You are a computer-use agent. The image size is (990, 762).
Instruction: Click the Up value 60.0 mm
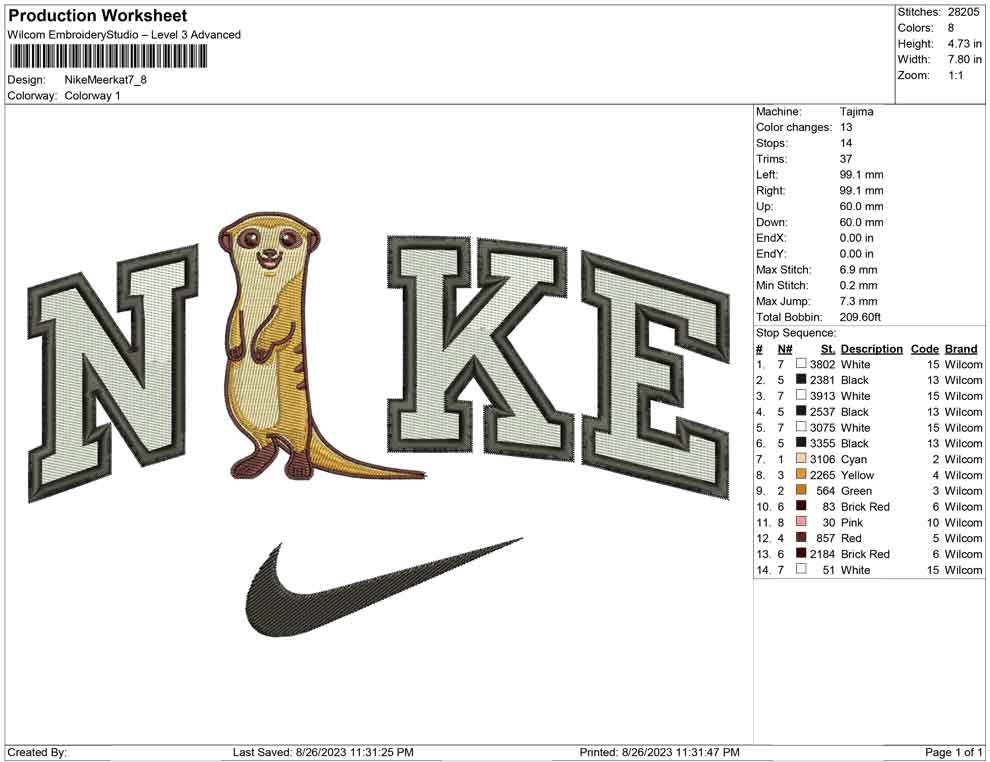tap(861, 206)
